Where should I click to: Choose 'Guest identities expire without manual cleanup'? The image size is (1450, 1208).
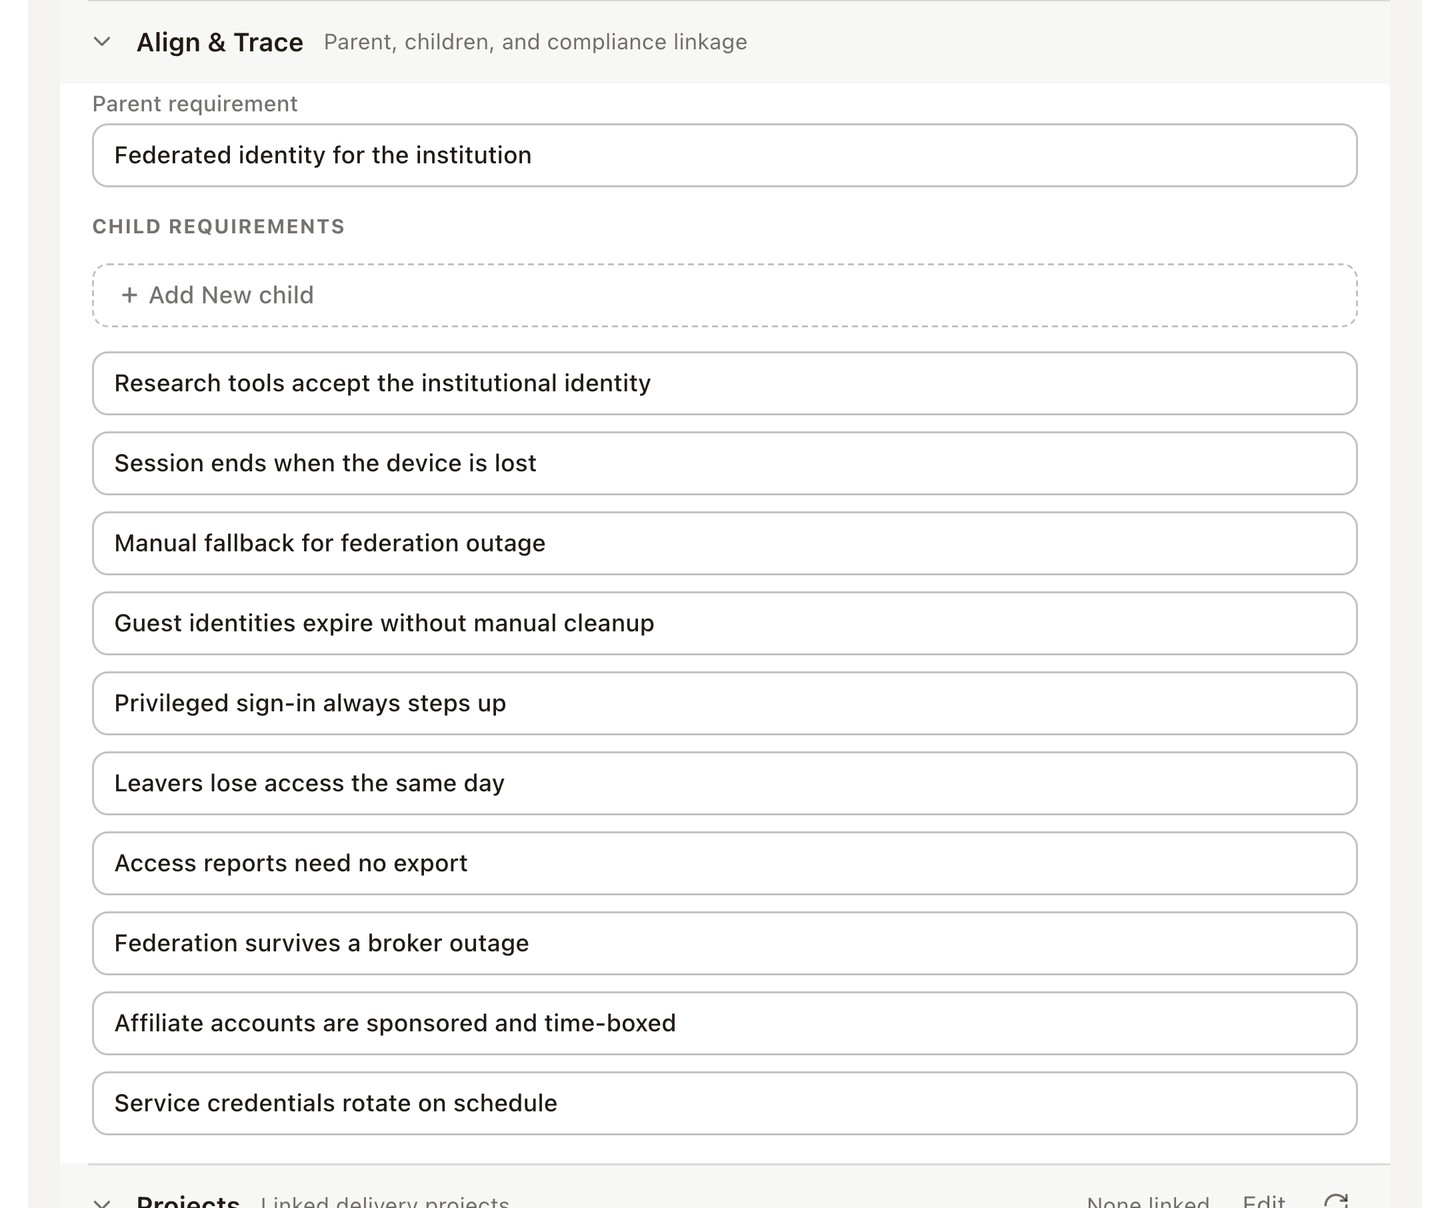pos(725,623)
